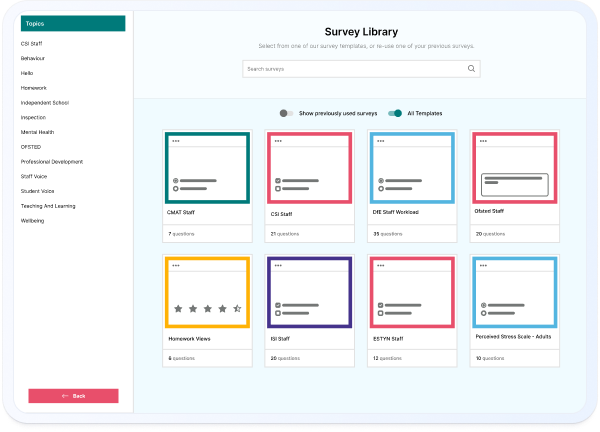600x432 pixels.
Task: Open the three-dot menu on Homework Views card
Action: pos(176,265)
